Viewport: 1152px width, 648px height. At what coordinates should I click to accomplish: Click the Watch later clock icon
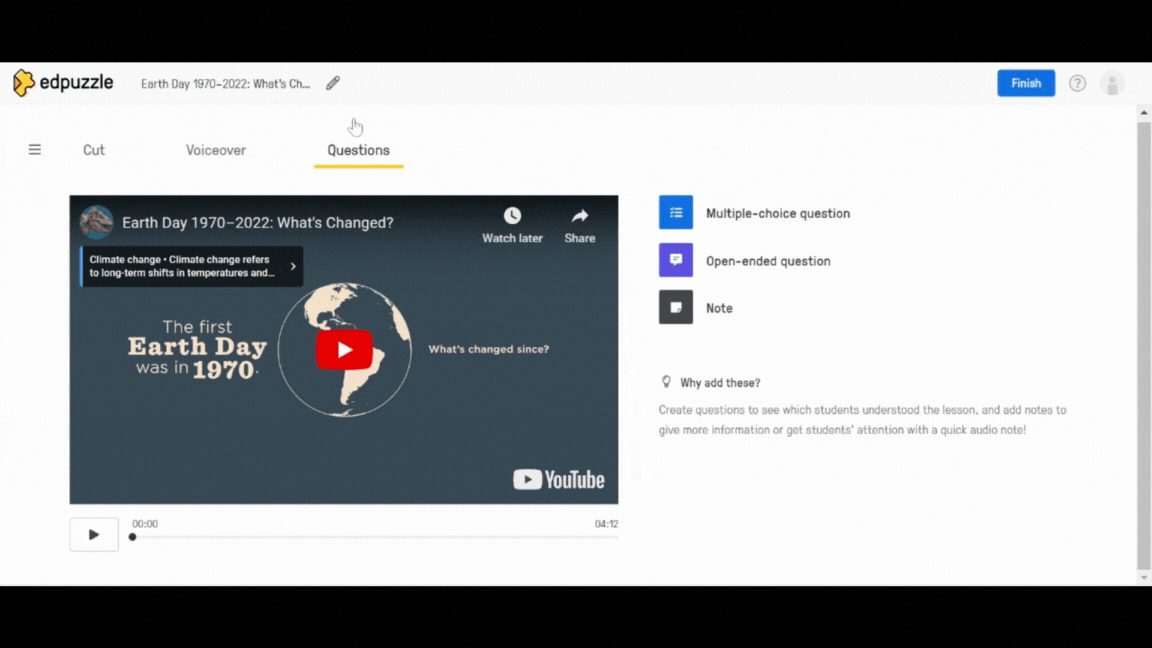point(512,216)
